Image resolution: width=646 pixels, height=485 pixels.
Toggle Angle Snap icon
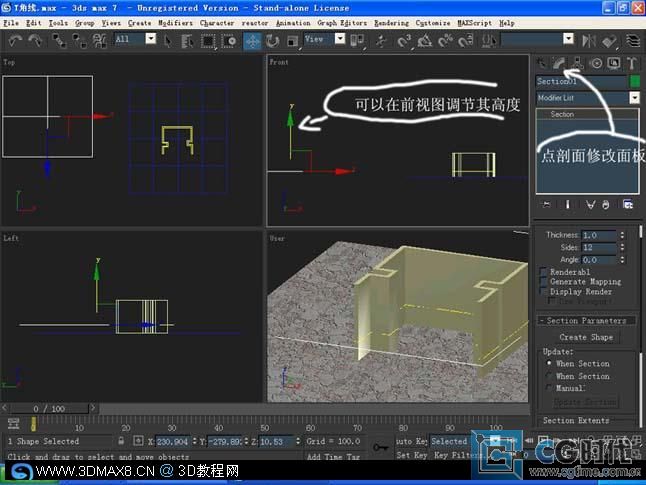425,41
